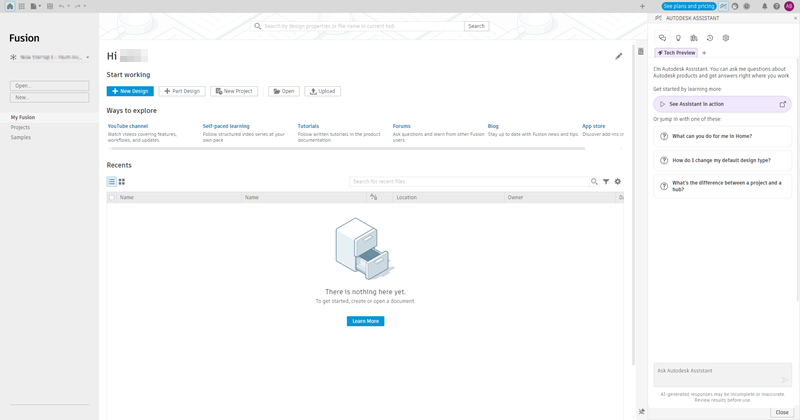The image size is (800, 420).
Task: Click the Ways to explore horizontal scrollbar
Action: 348,149
